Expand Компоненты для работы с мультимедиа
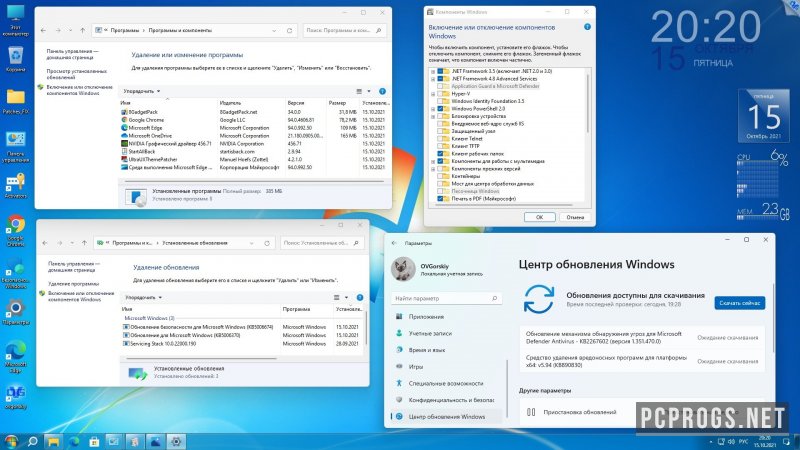800x450 pixels. [433, 161]
